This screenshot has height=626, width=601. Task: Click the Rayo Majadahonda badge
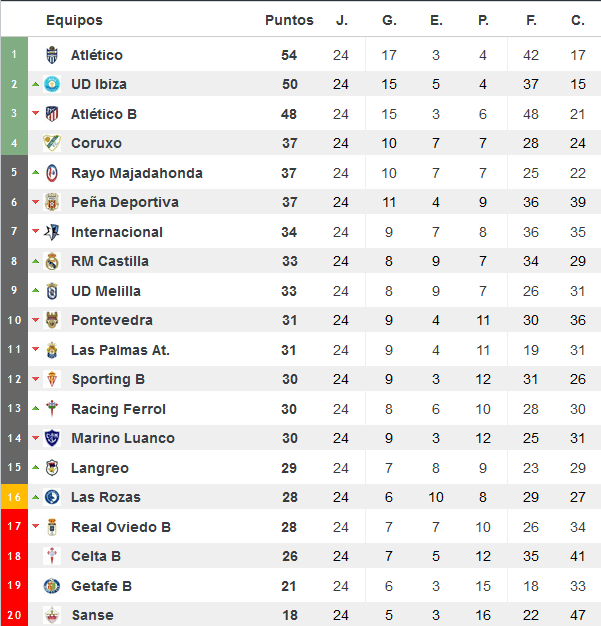click(52, 173)
